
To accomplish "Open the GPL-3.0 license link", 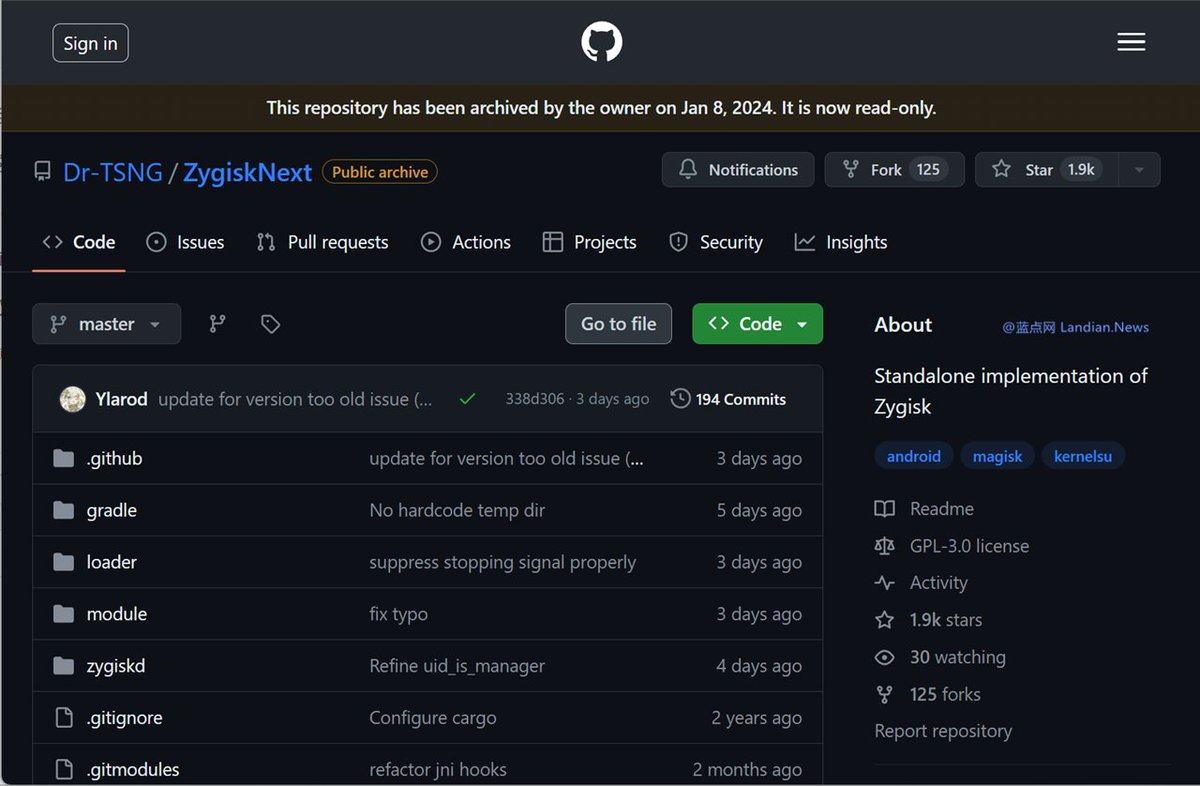I will pos(951,546).
